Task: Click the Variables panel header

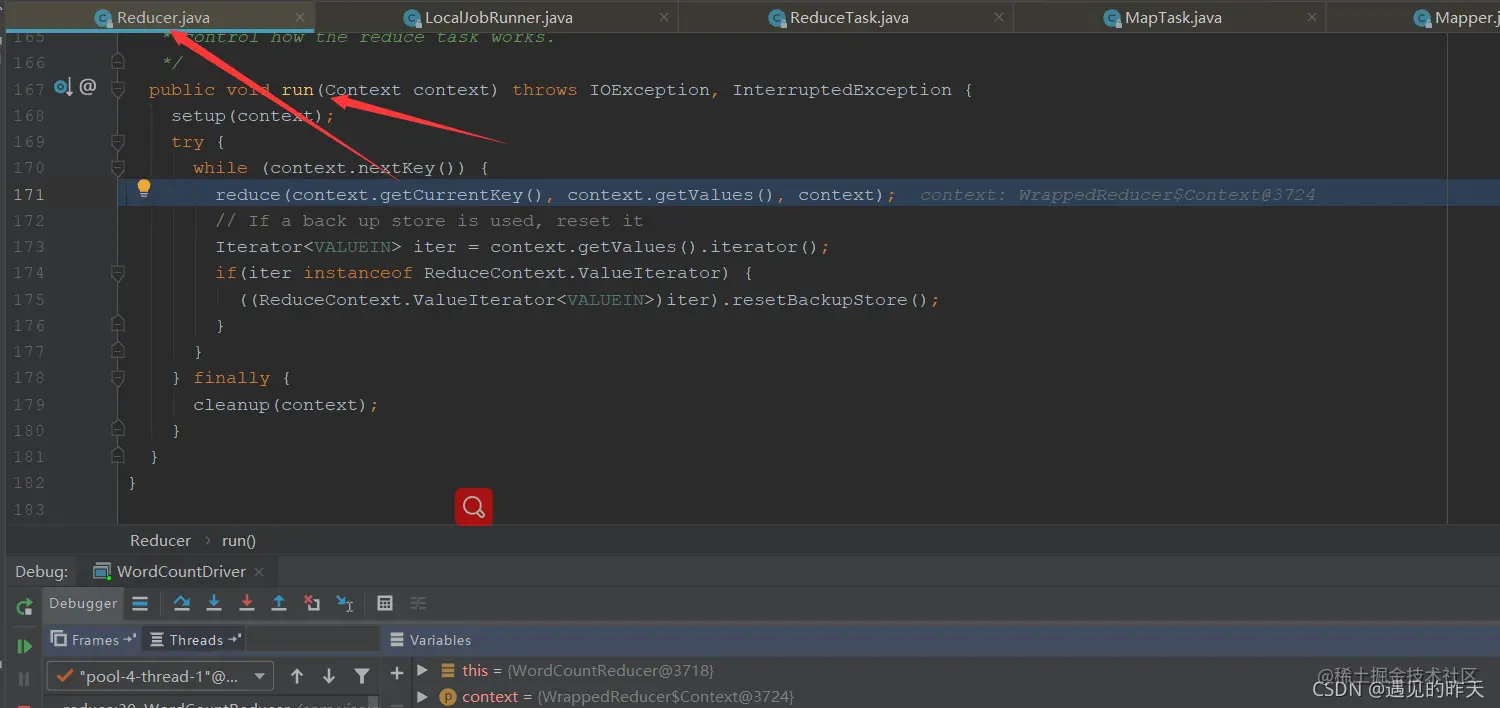Action: click(x=430, y=640)
